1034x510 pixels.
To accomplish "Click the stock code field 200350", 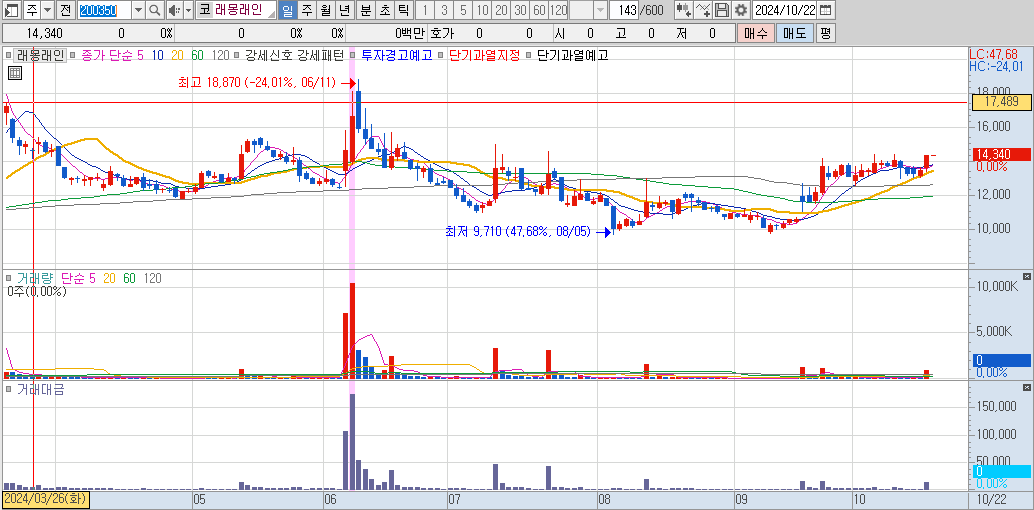I will click(104, 10).
